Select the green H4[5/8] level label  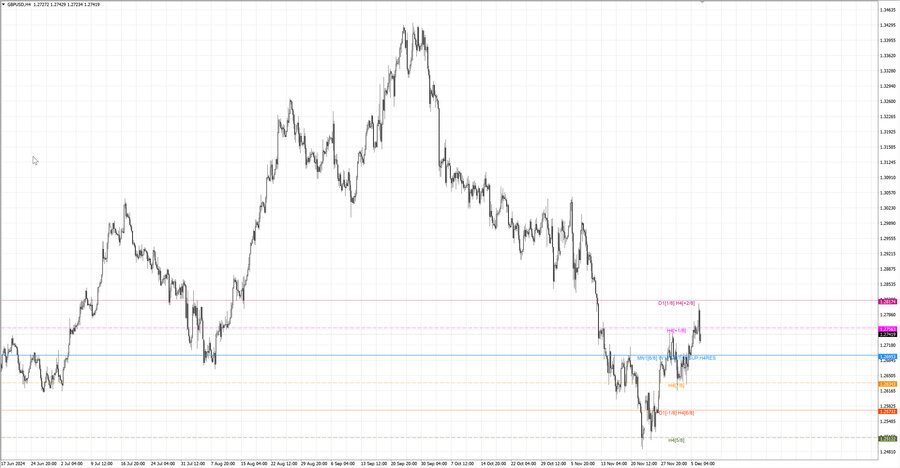pos(676,440)
